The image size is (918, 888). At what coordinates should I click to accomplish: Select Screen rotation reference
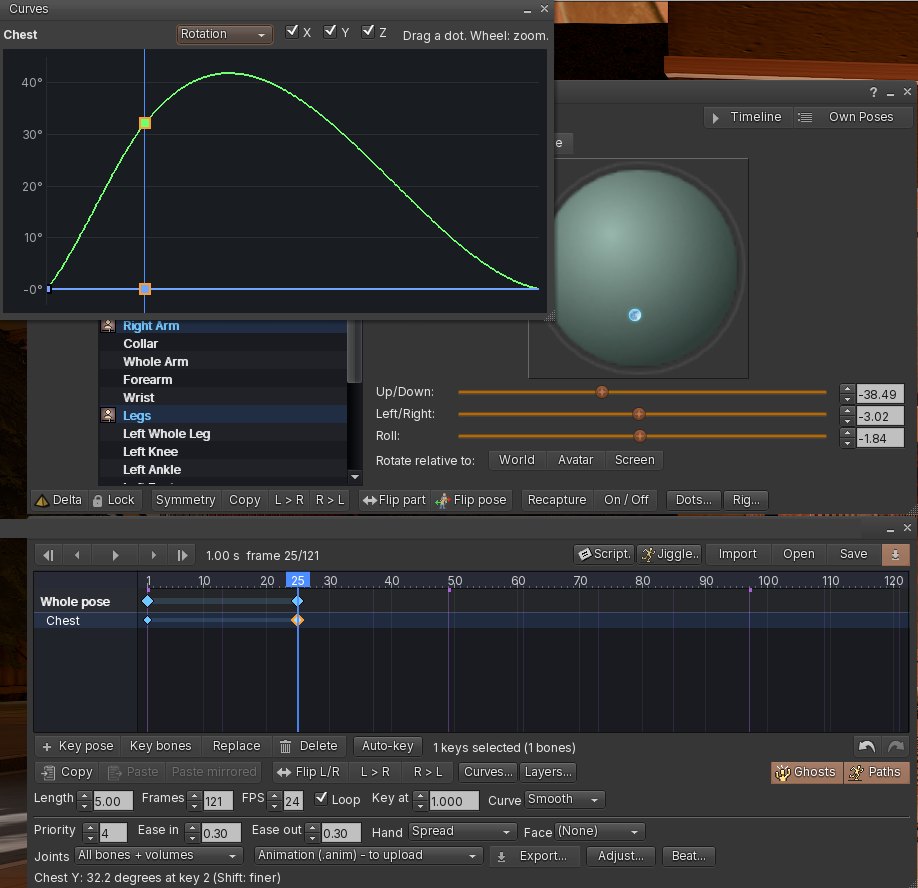coord(634,460)
